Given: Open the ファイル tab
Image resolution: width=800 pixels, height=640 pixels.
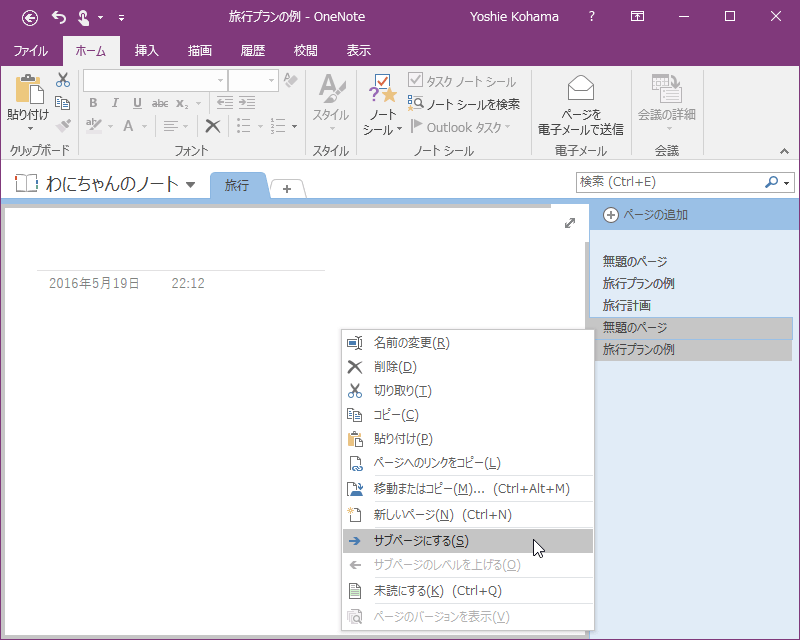Looking at the screenshot, I should coord(31,51).
